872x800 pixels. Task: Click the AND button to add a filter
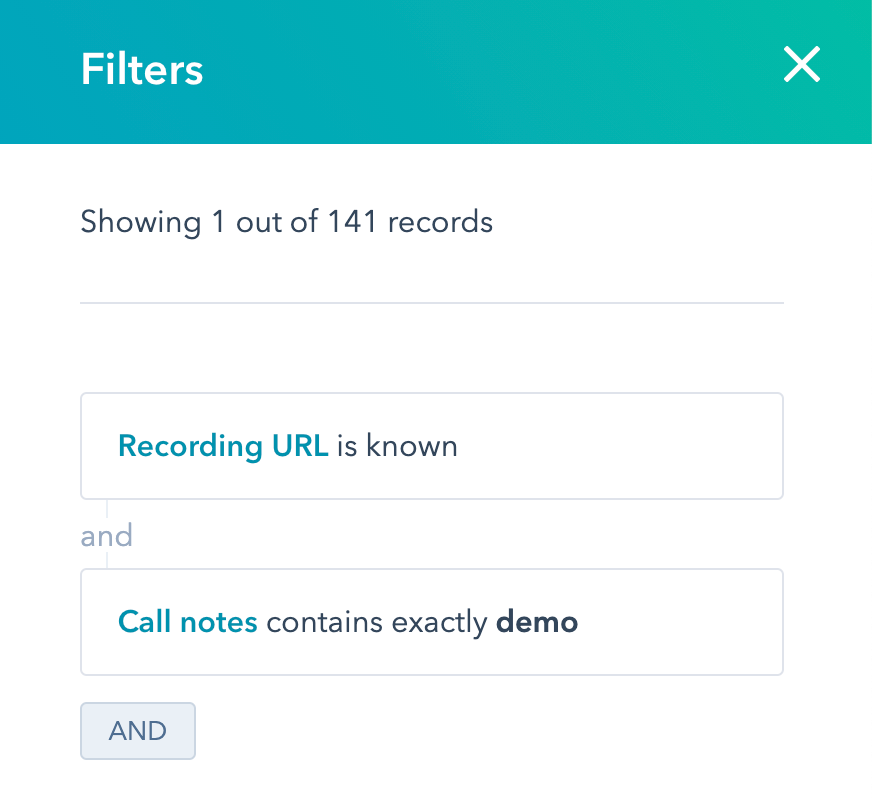[138, 731]
